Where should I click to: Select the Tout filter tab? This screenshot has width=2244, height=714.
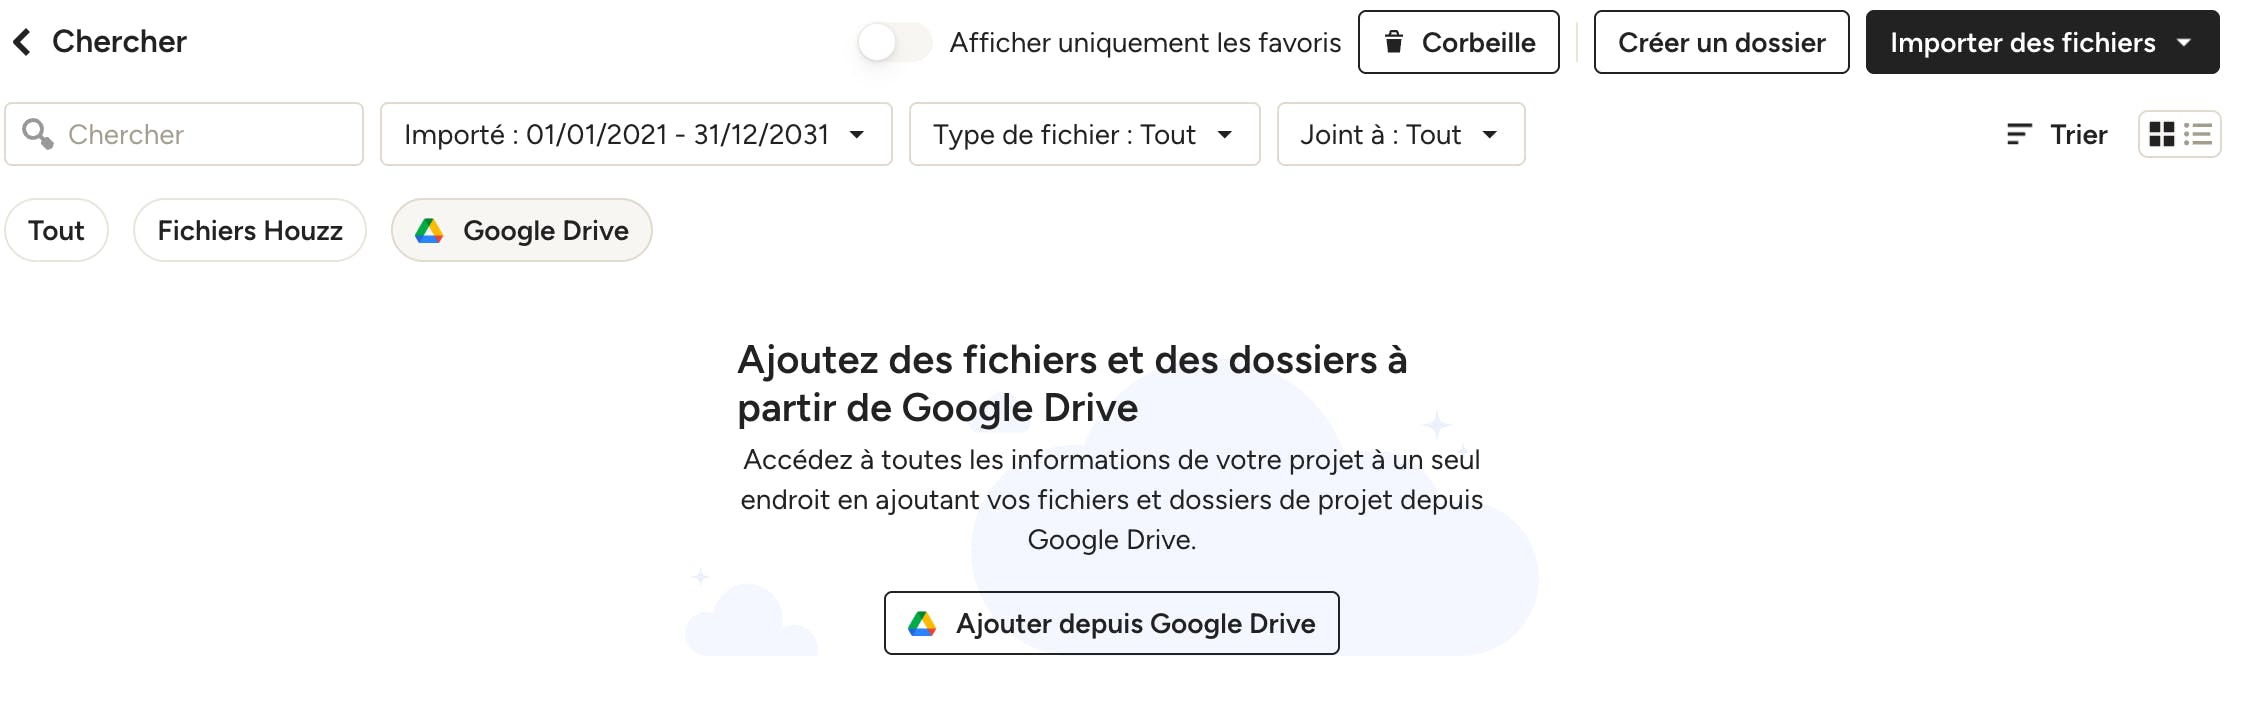point(56,231)
